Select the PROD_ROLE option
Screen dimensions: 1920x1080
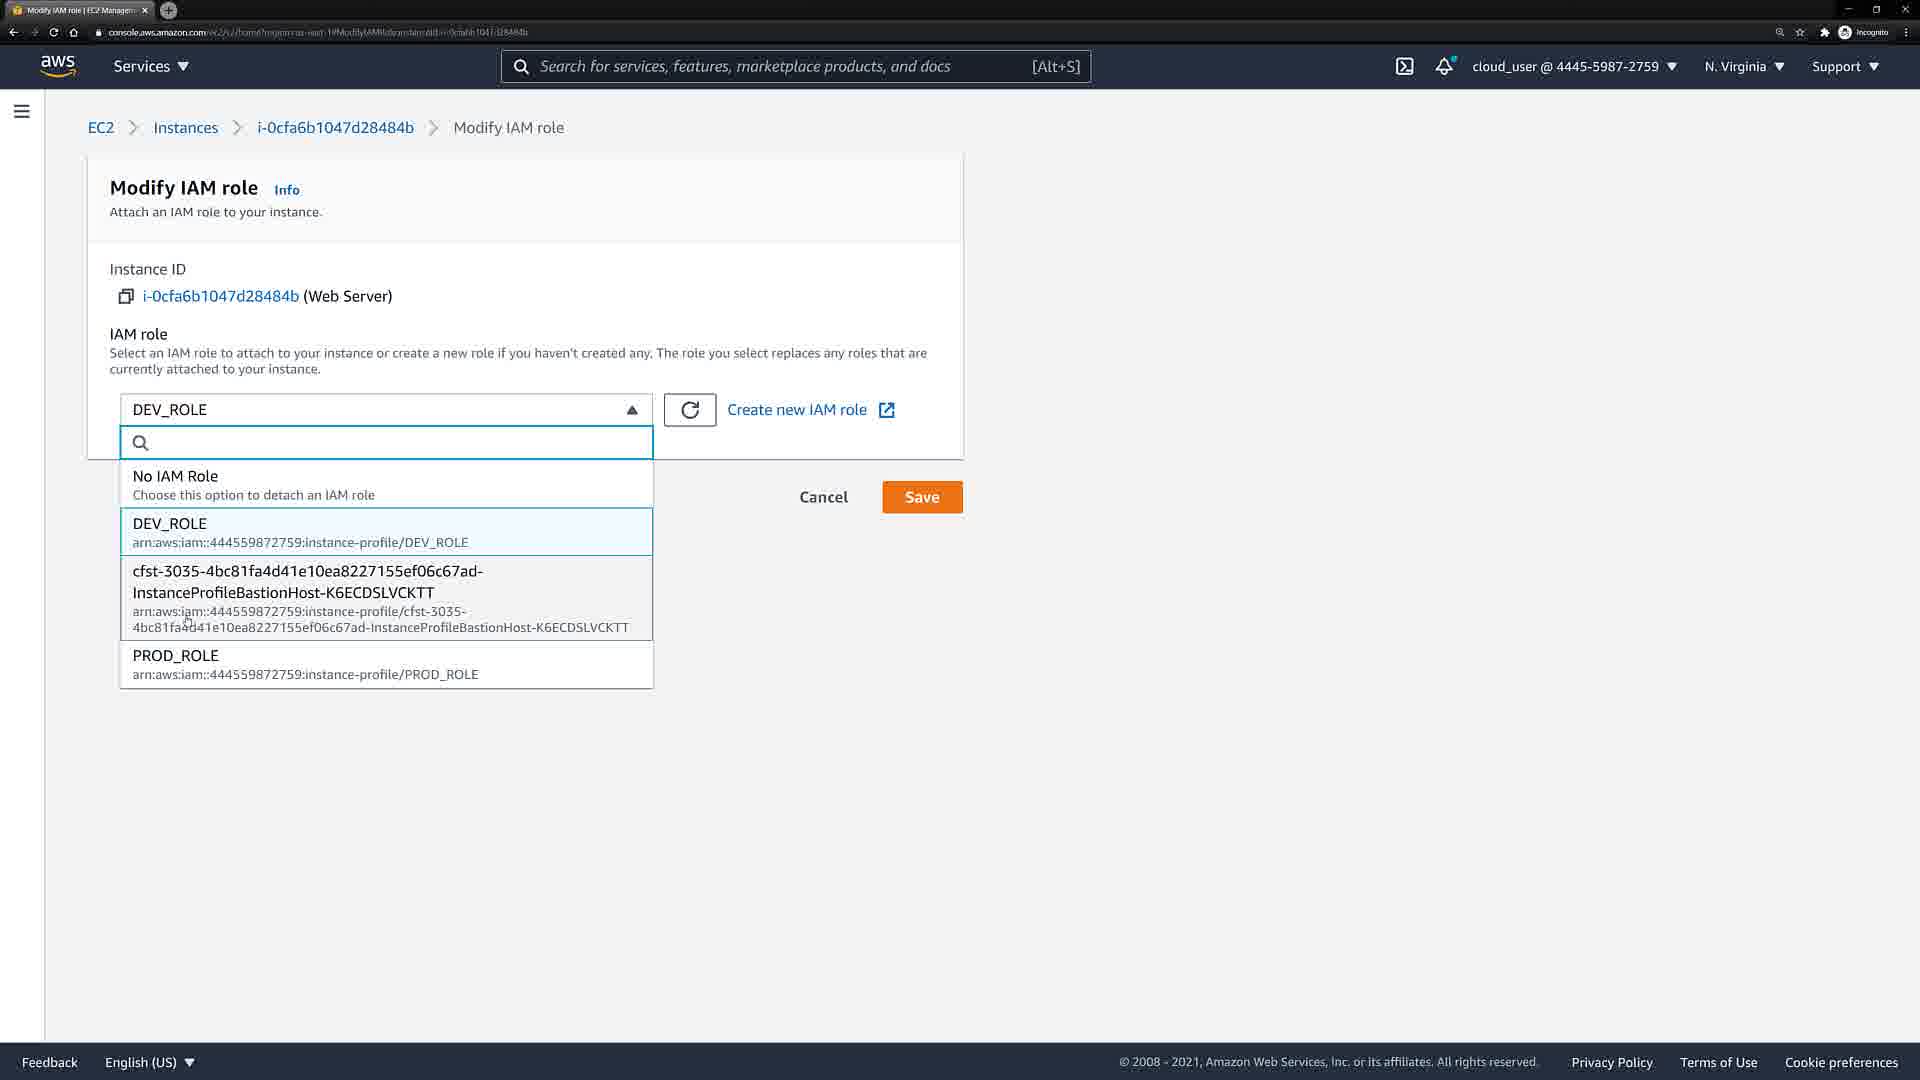[x=386, y=664]
